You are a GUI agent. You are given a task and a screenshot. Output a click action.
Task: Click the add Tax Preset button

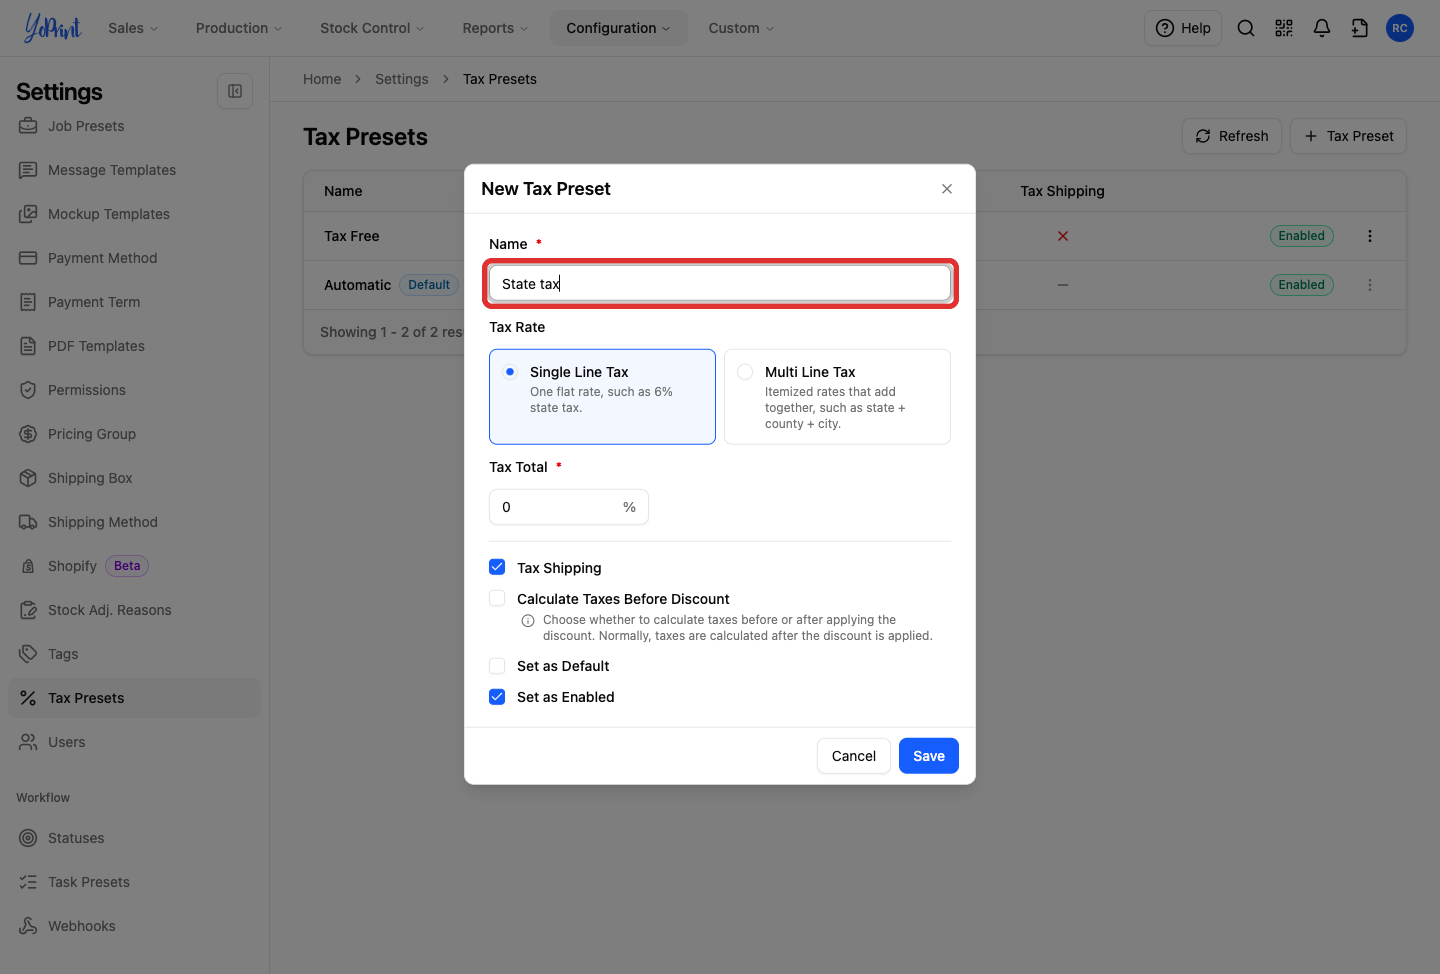point(1348,136)
